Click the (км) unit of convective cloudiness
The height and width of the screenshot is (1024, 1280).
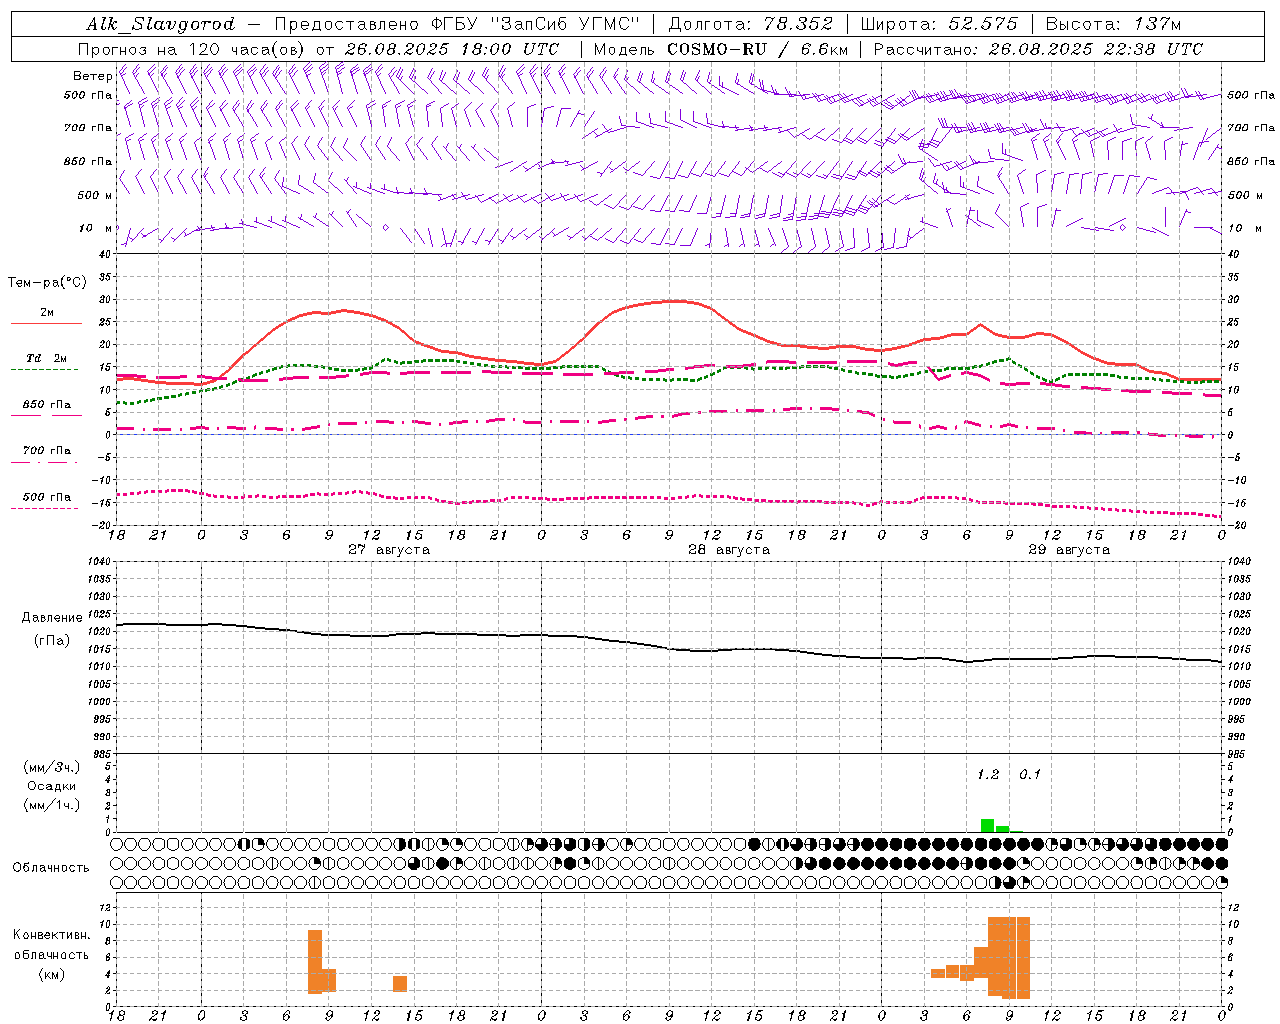[52, 974]
